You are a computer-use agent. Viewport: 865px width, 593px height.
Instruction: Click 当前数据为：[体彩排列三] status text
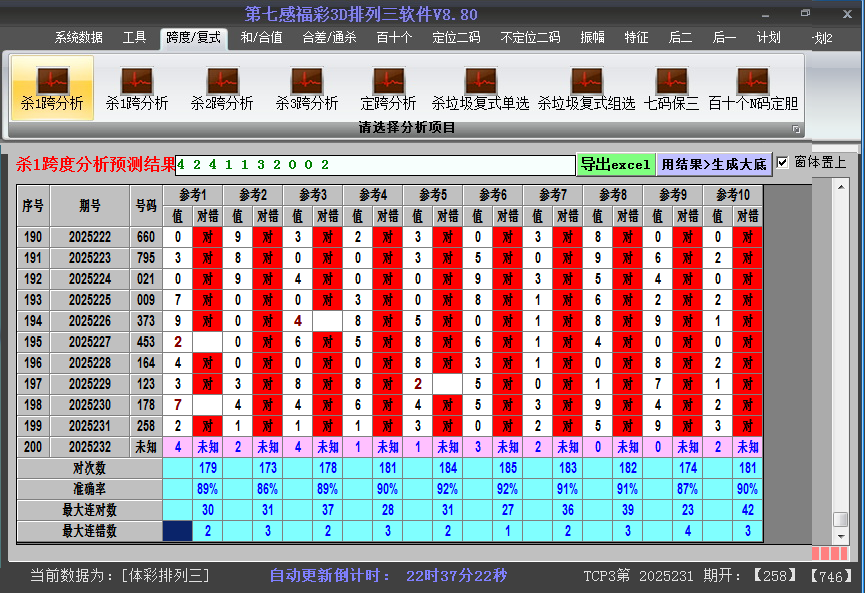point(120,576)
